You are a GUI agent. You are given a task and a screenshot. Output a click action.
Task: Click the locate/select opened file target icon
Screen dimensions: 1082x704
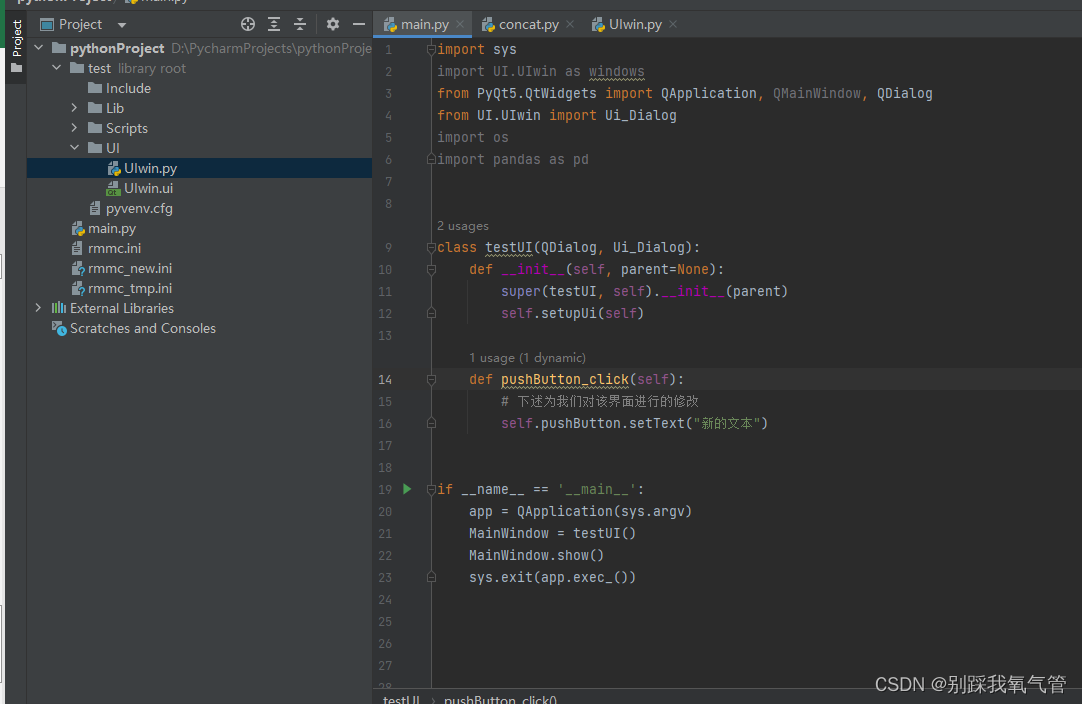point(248,24)
